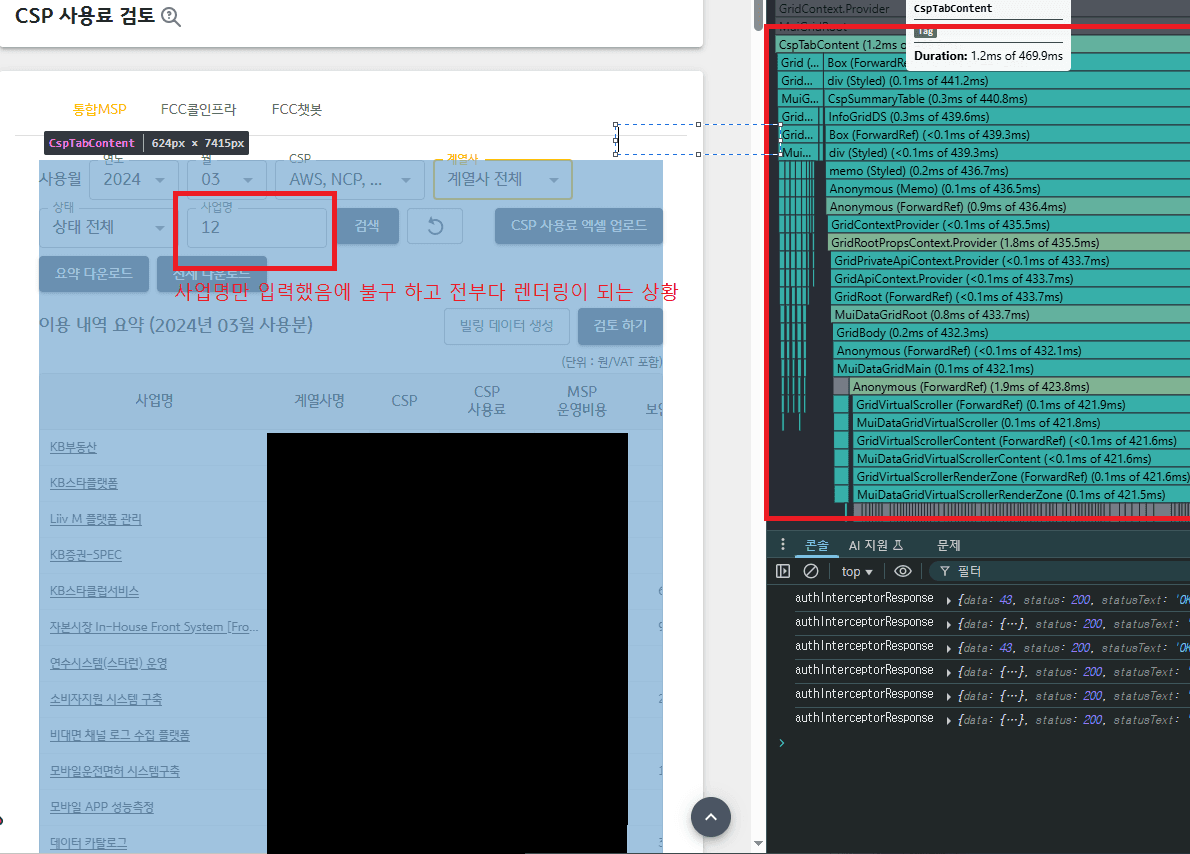
Task: Click the reset (undo arrow) icon button
Action: 435,226
